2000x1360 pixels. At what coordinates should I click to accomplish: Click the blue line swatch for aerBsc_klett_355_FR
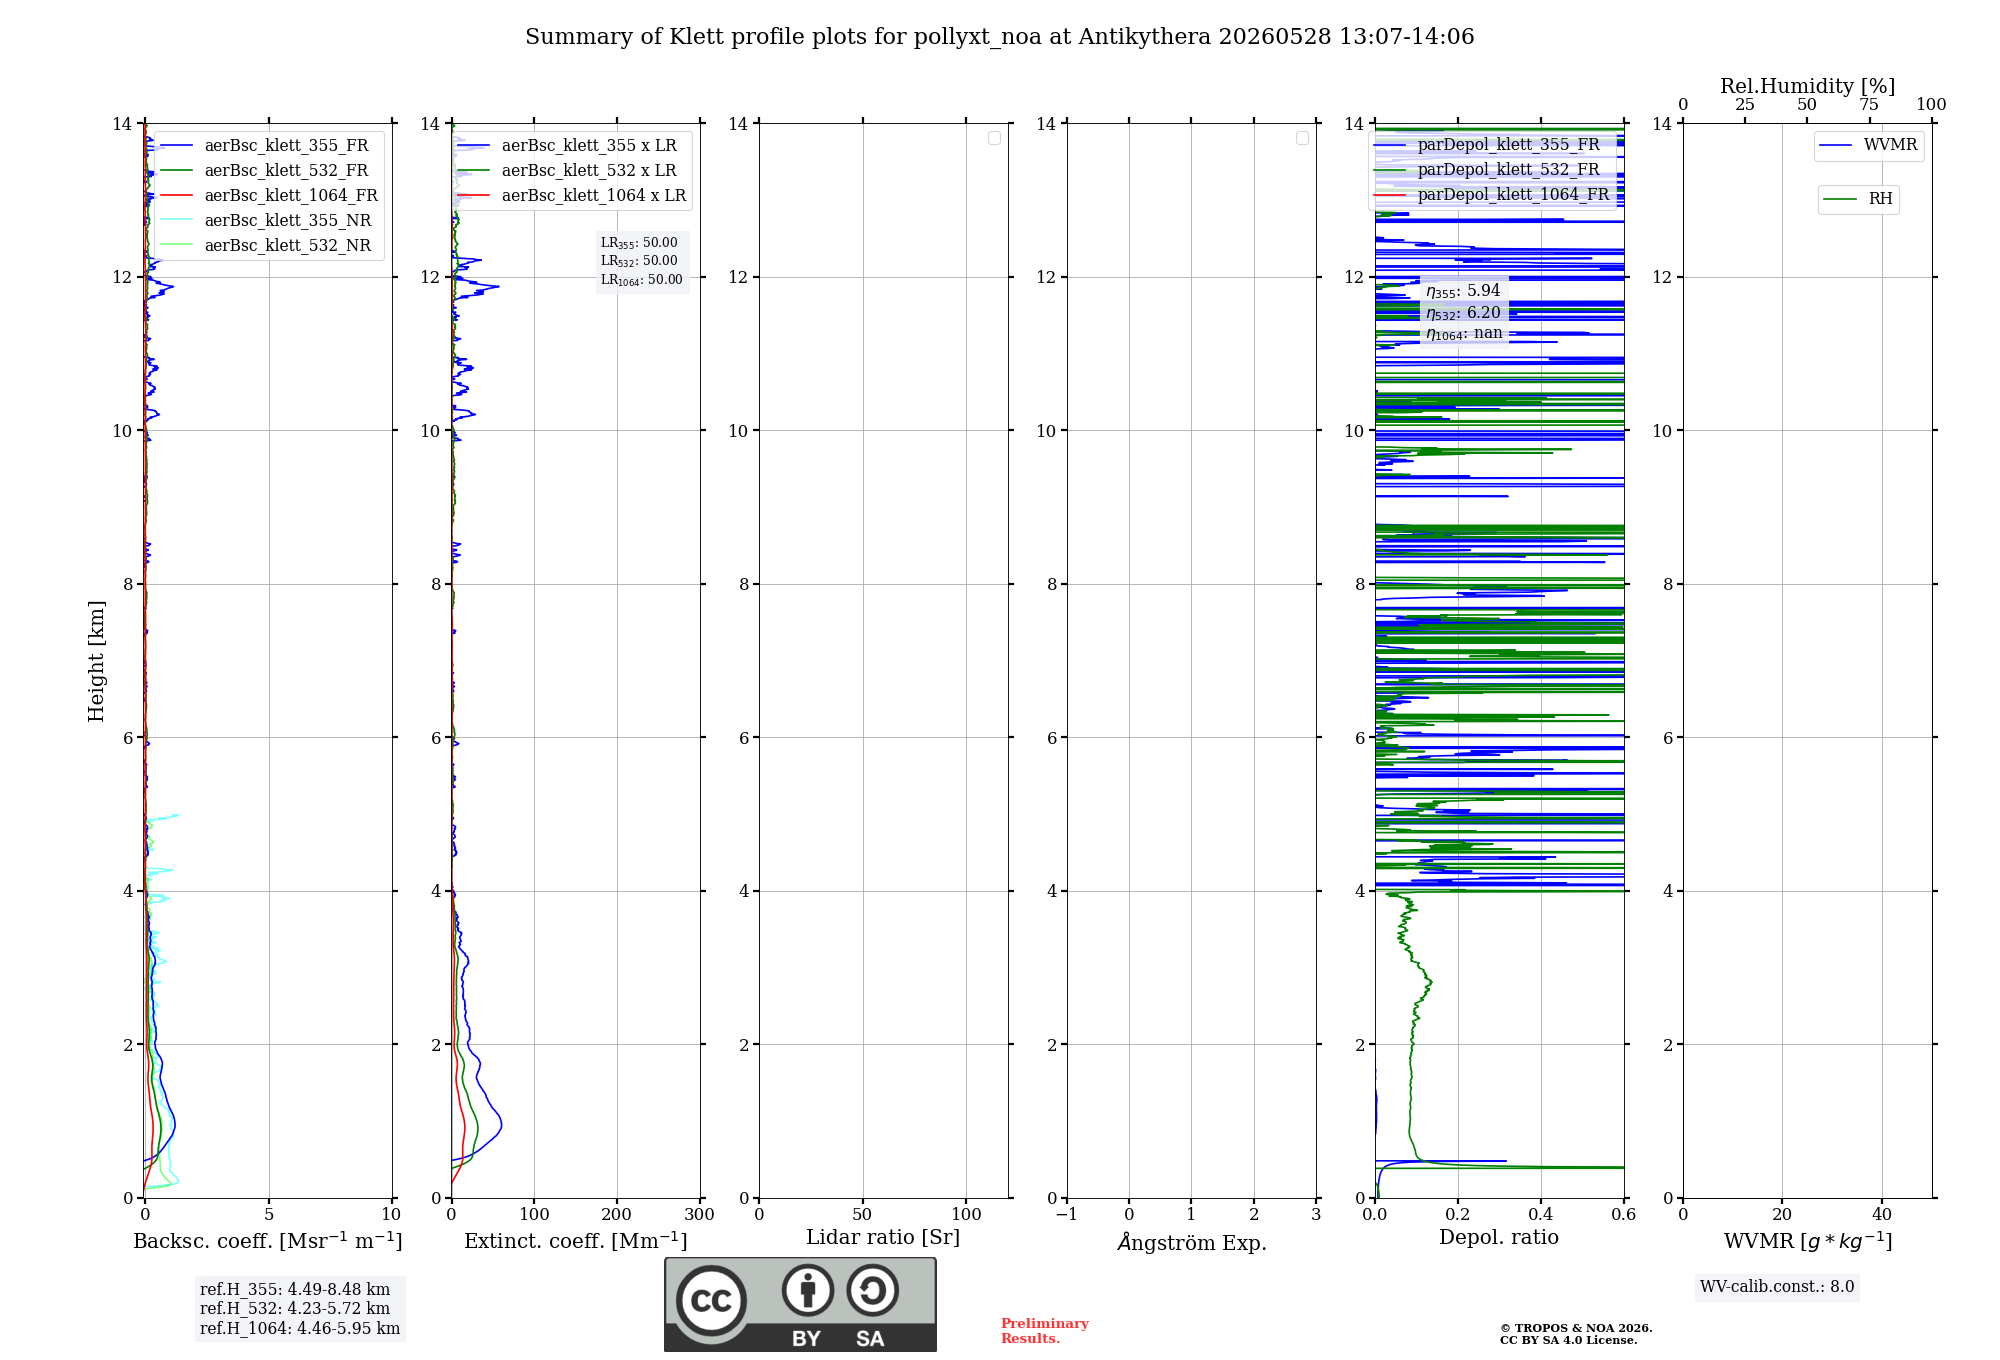[x=176, y=146]
